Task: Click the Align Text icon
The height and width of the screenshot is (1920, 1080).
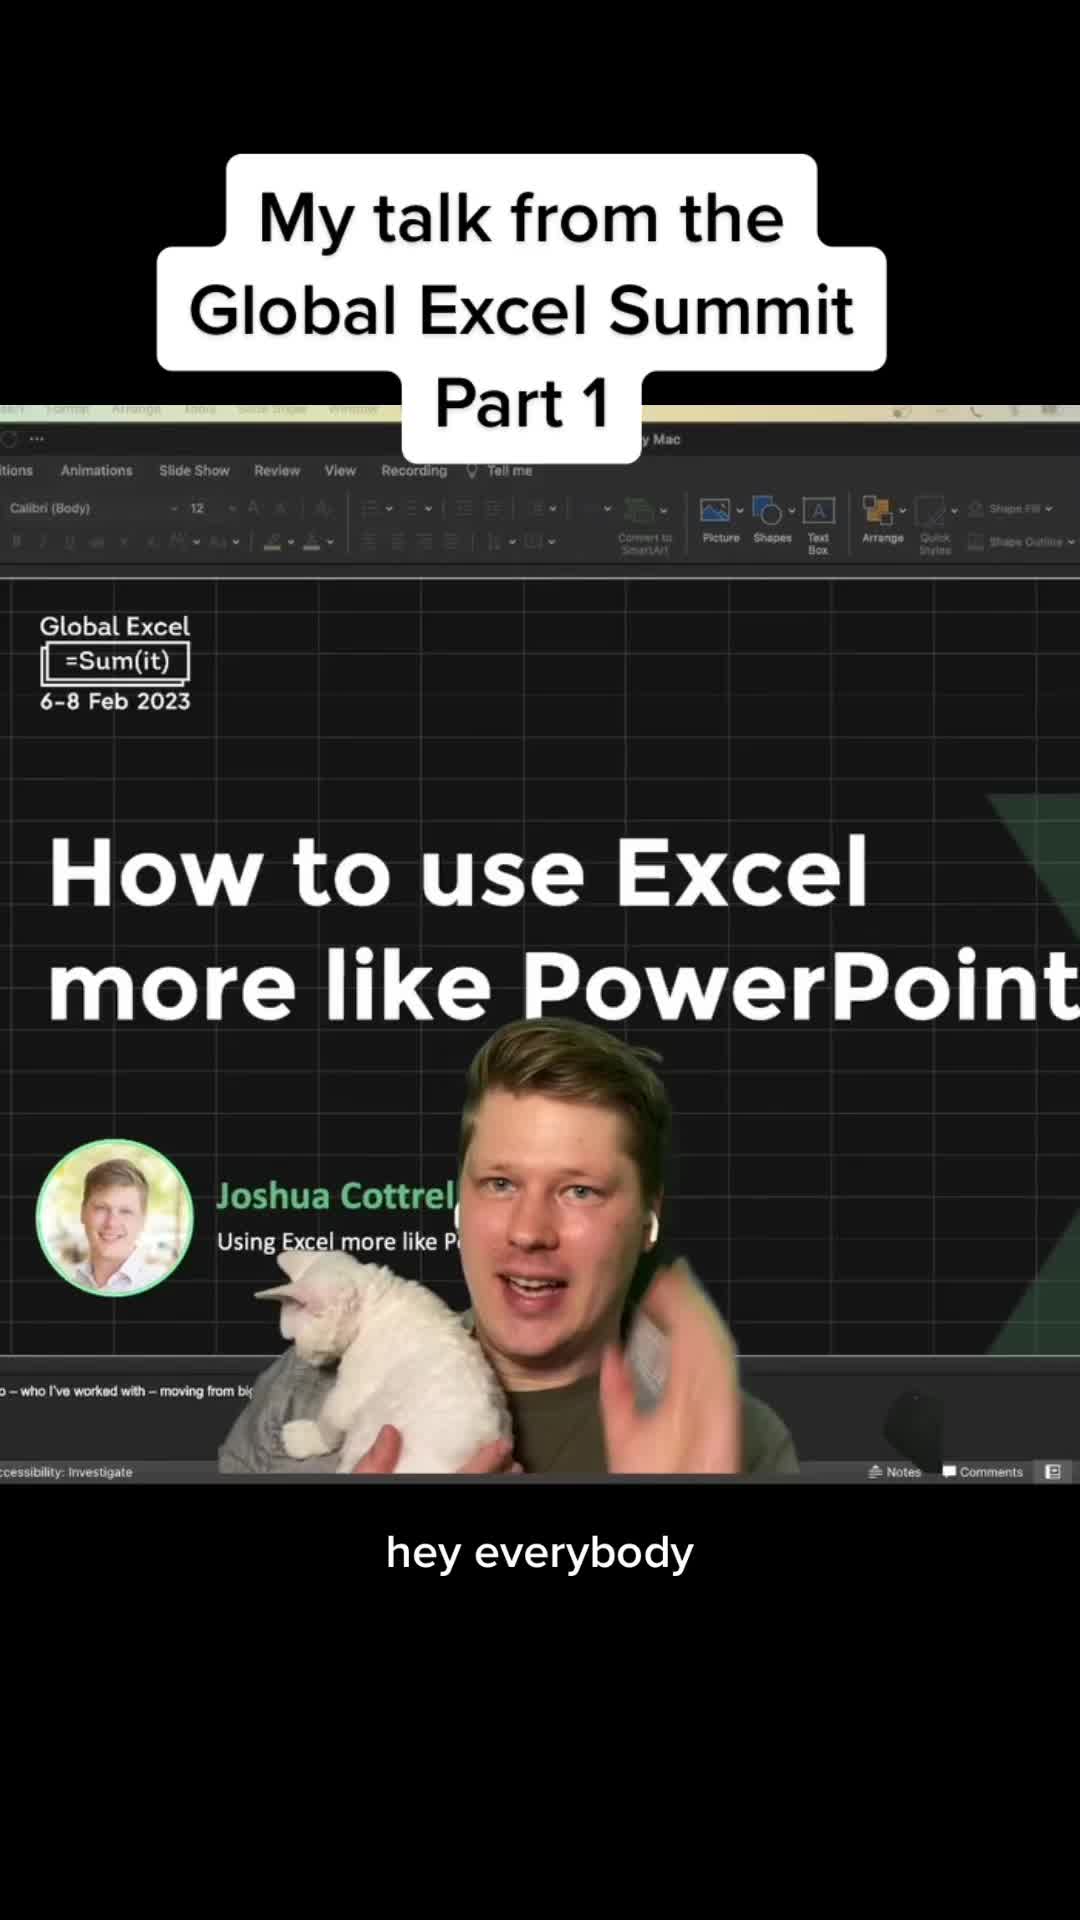Action: pyautogui.click(x=534, y=541)
